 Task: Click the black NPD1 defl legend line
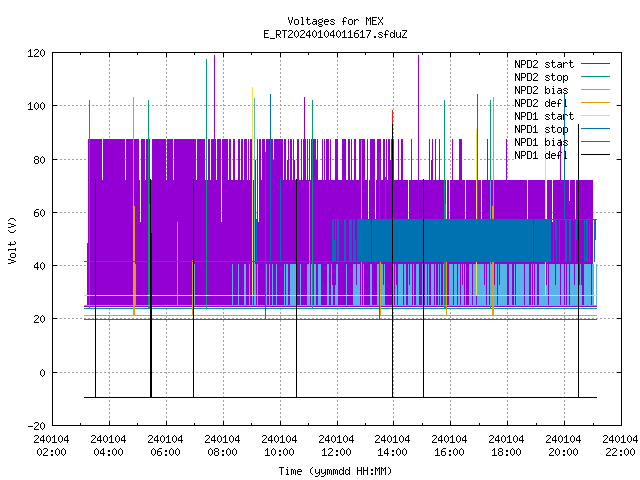point(595,155)
